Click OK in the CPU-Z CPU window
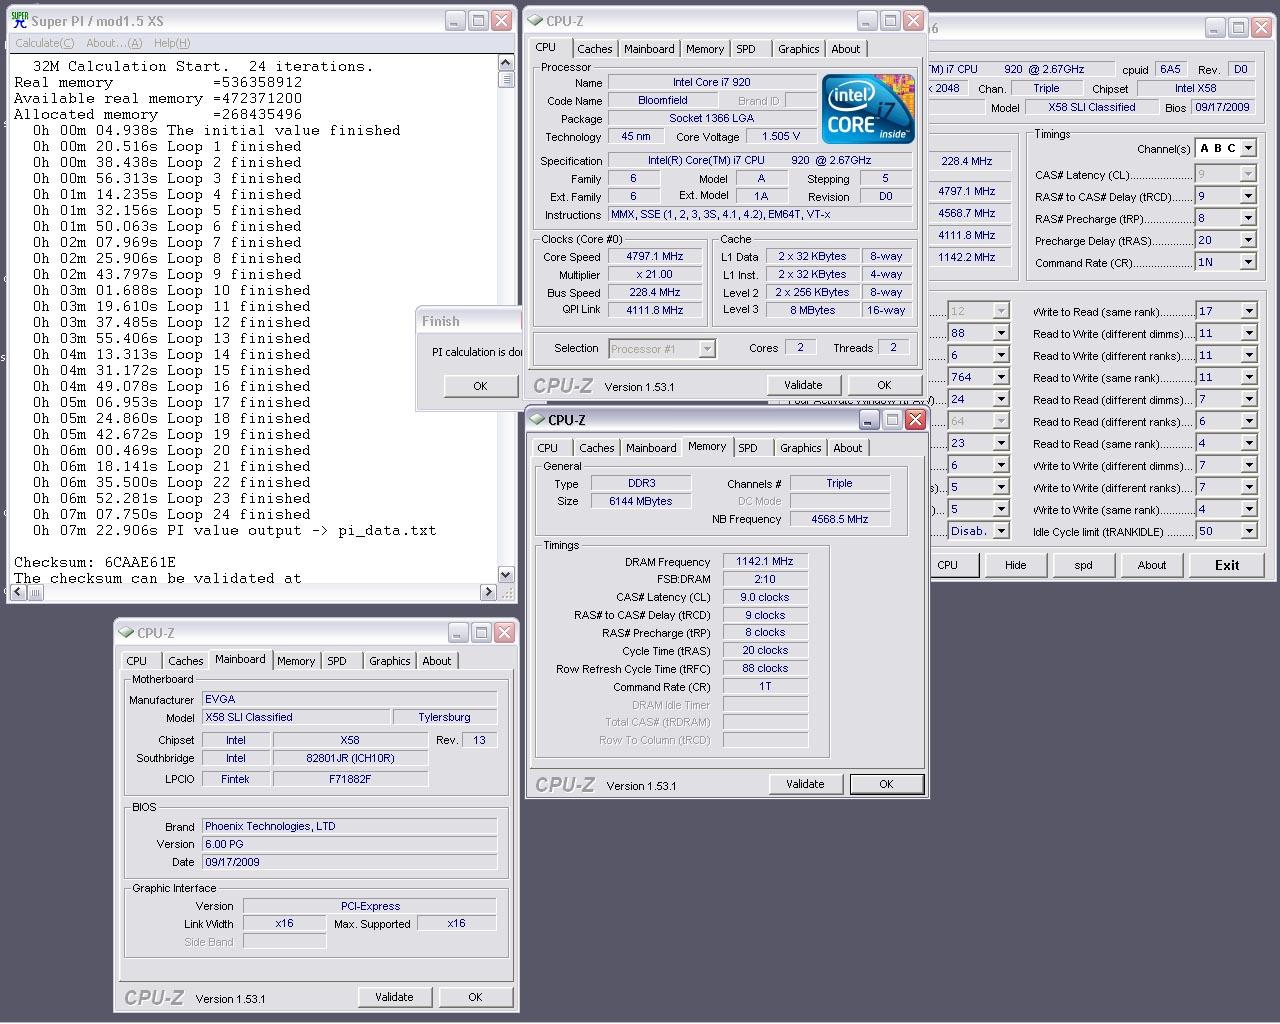The height and width of the screenshot is (1024, 1280). click(x=884, y=385)
